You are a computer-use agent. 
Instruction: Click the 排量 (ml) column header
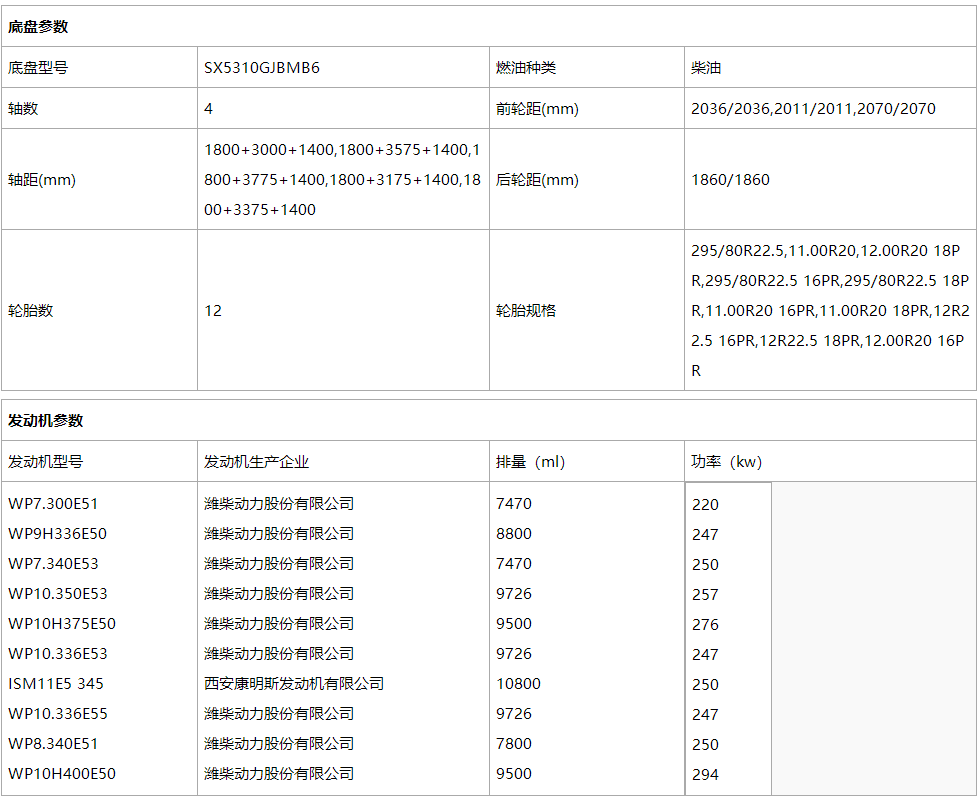click(531, 461)
